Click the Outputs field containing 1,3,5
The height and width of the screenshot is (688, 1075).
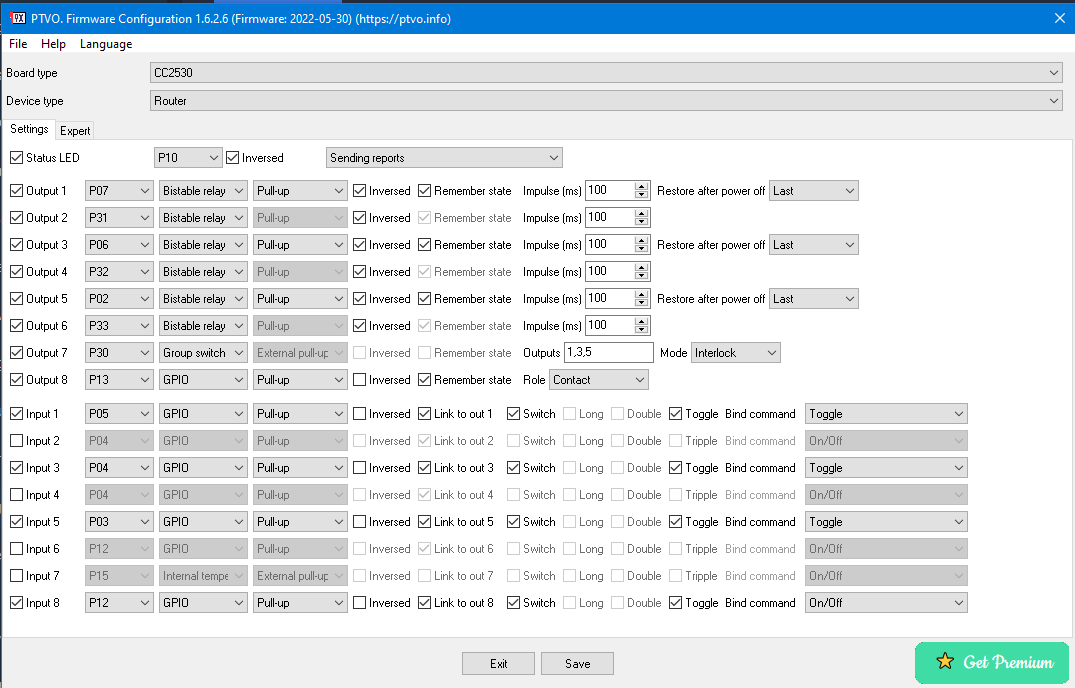609,353
